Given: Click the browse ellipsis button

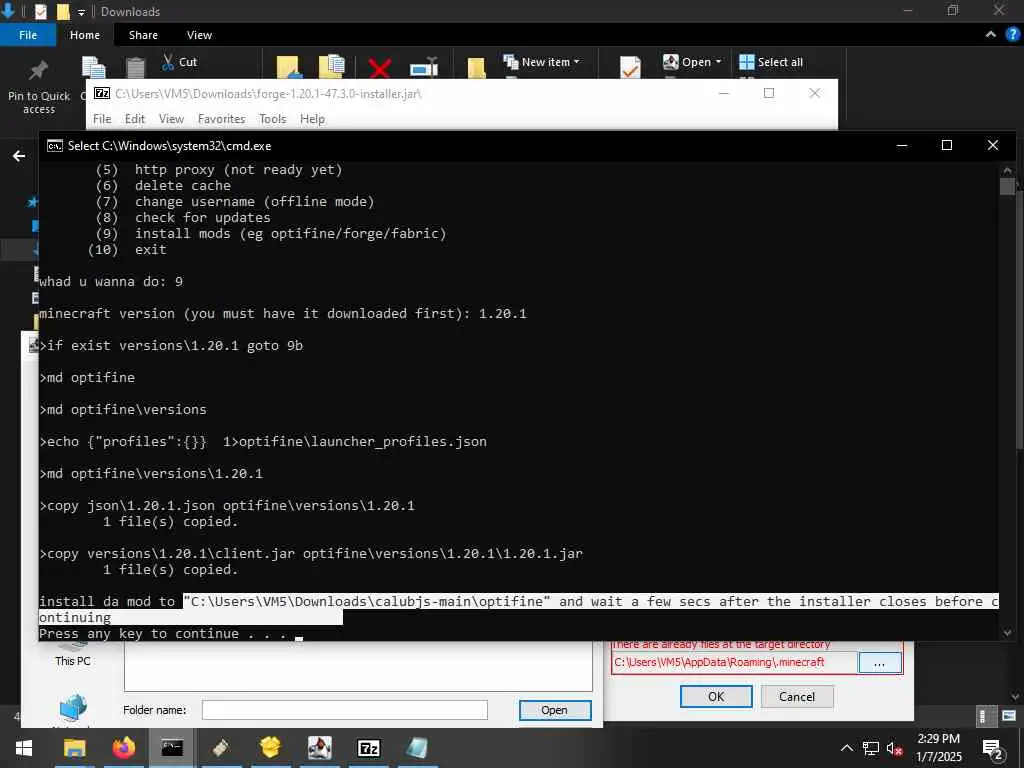Looking at the screenshot, I should coord(879,663).
